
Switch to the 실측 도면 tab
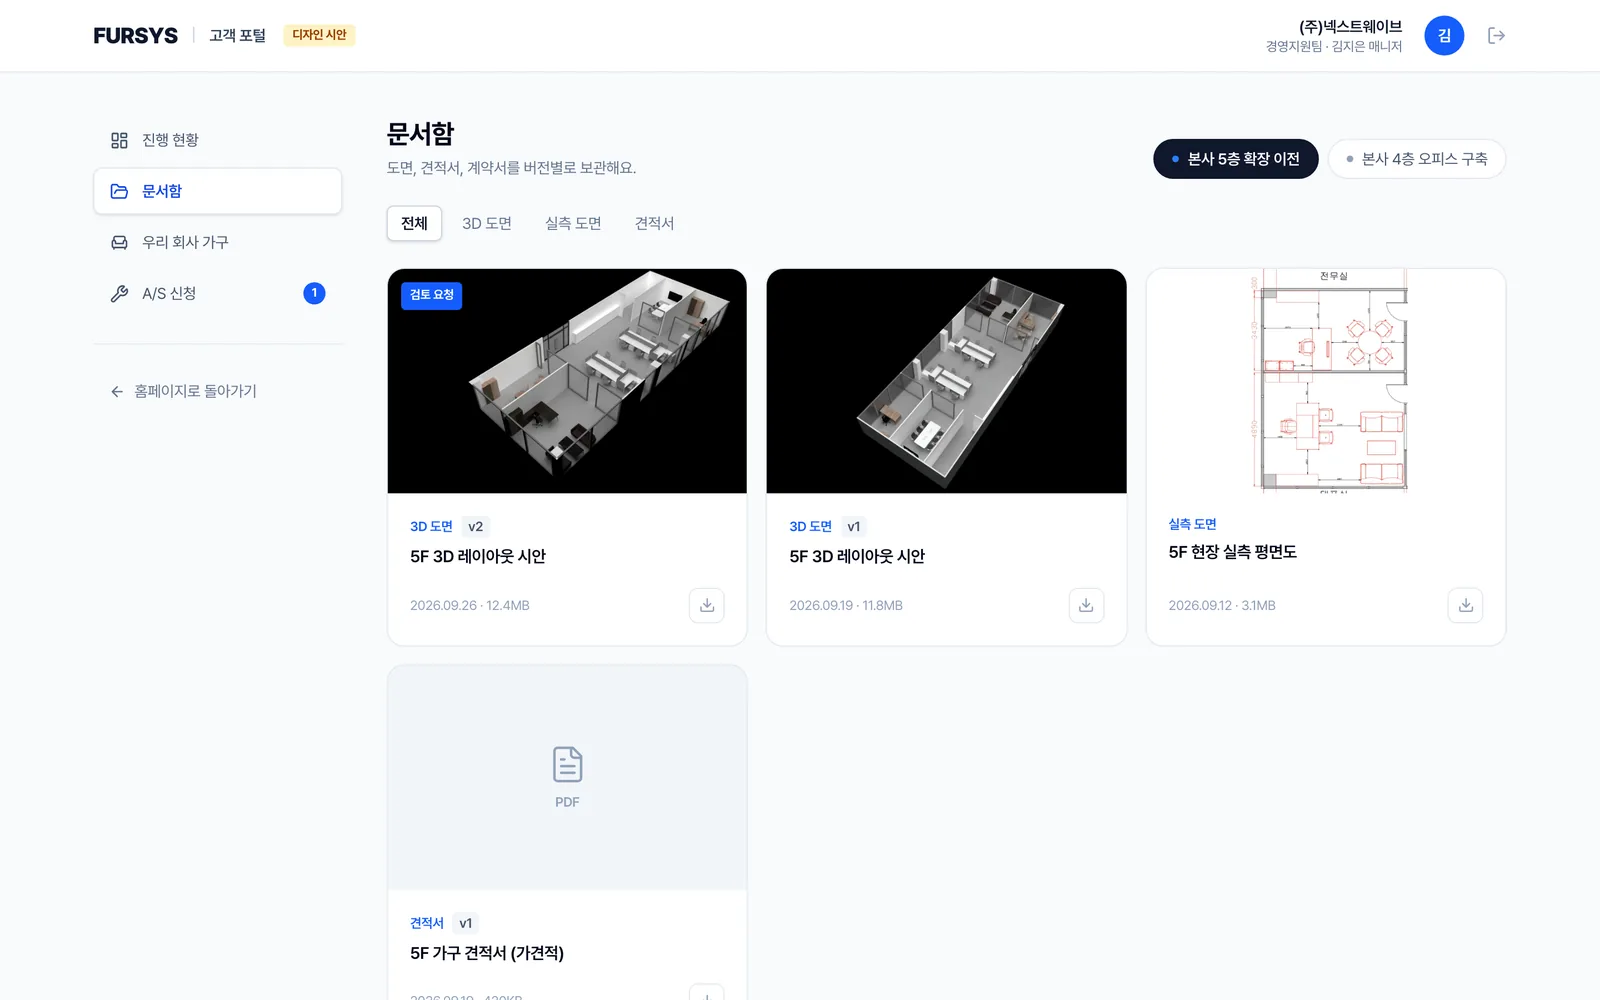[x=573, y=223]
